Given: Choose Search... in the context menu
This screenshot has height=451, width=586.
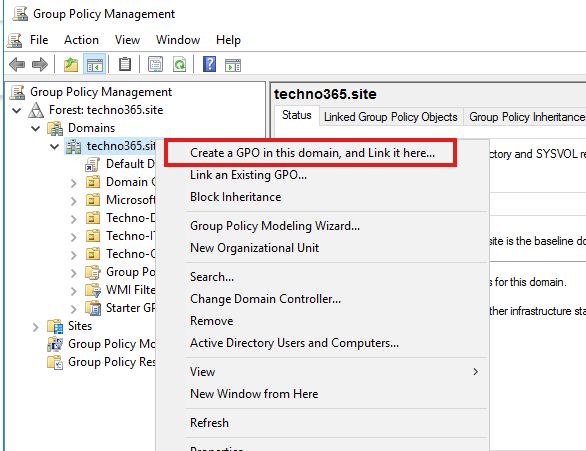Looking at the screenshot, I should (323, 277).
